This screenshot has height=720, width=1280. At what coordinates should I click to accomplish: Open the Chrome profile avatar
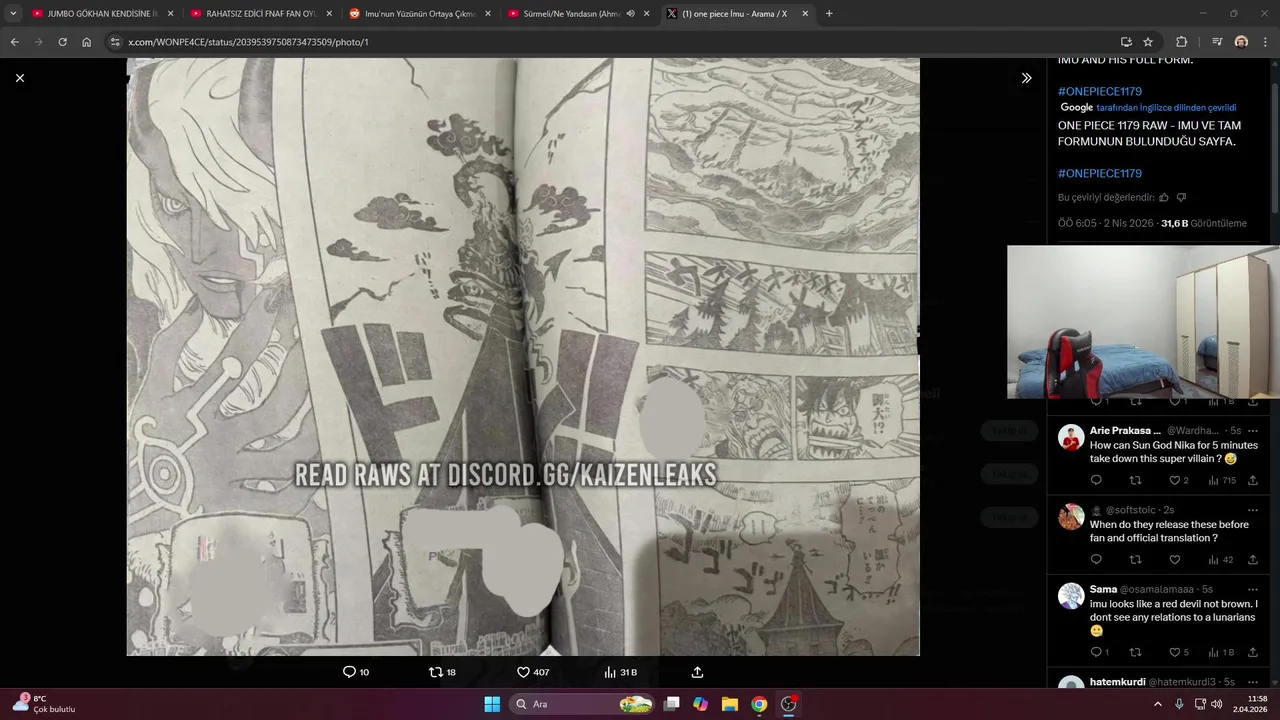point(1241,42)
